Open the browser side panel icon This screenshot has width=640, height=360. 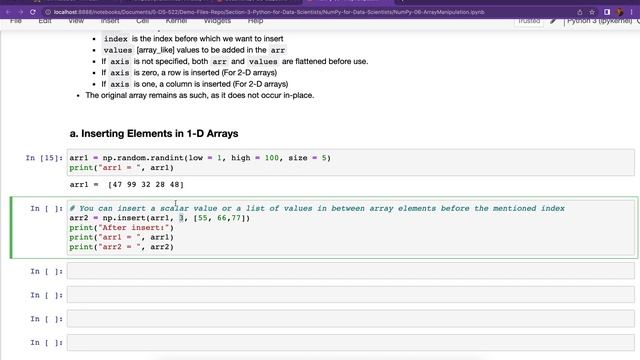[607, 12]
